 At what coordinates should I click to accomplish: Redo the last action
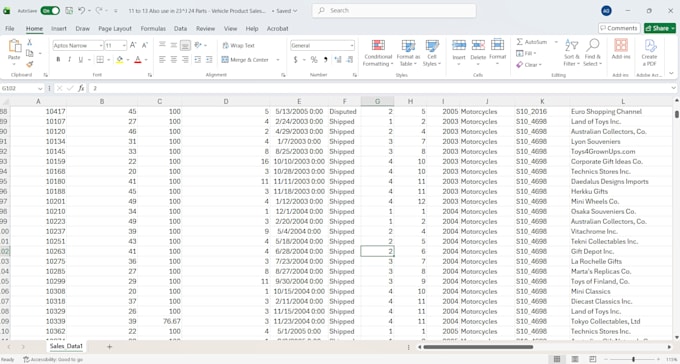(x=99, y=10)
